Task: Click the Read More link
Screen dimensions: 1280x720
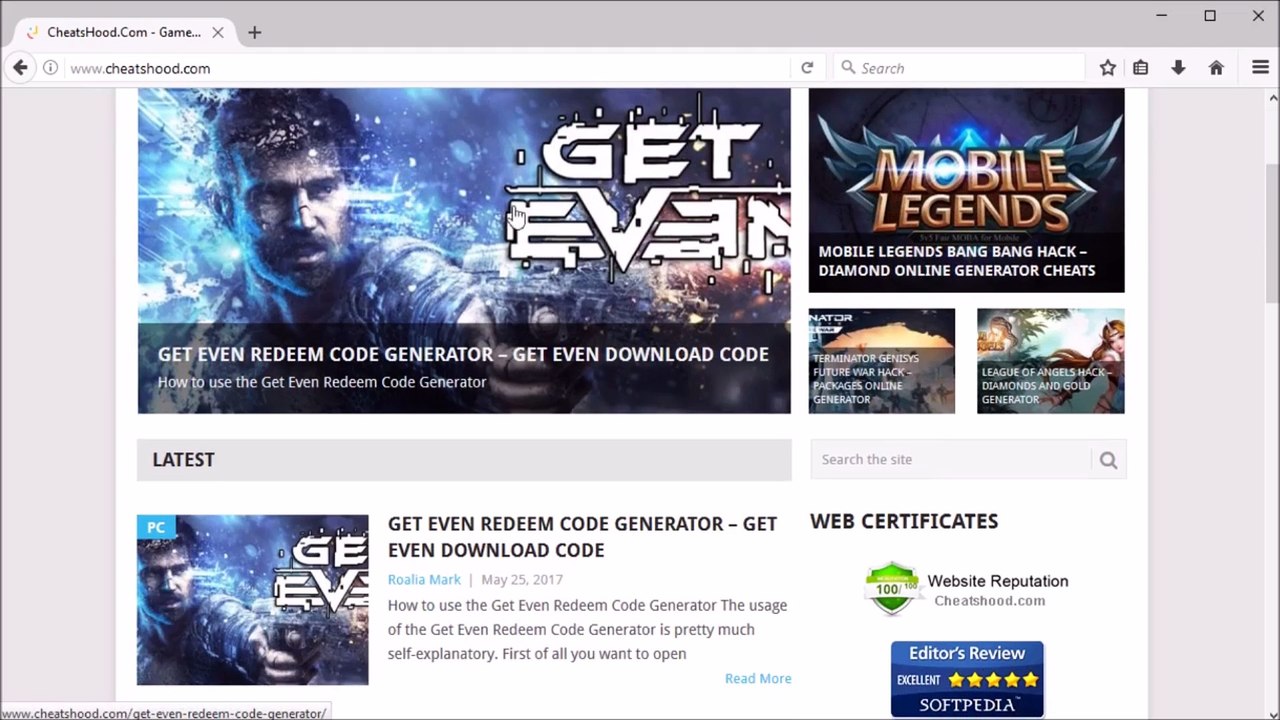Action: [758, 678]
